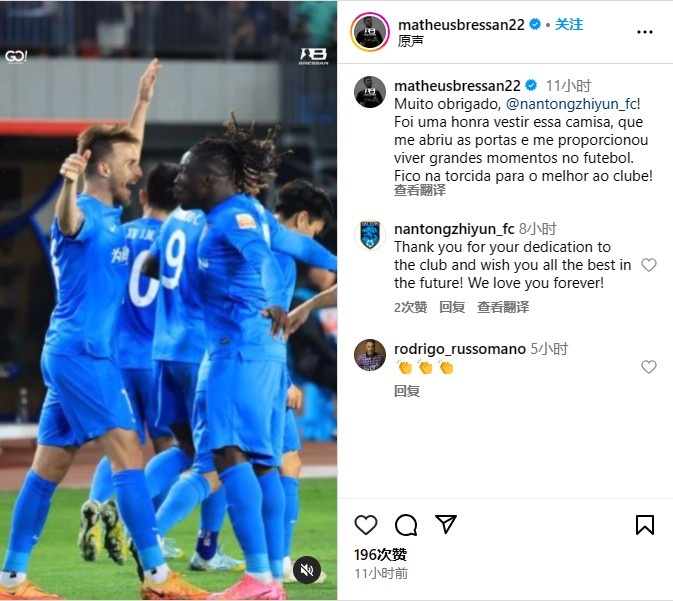The image size is (673, 601).
Task: Open matheusbressan22 header profile picture
Action: click(370, 32)
